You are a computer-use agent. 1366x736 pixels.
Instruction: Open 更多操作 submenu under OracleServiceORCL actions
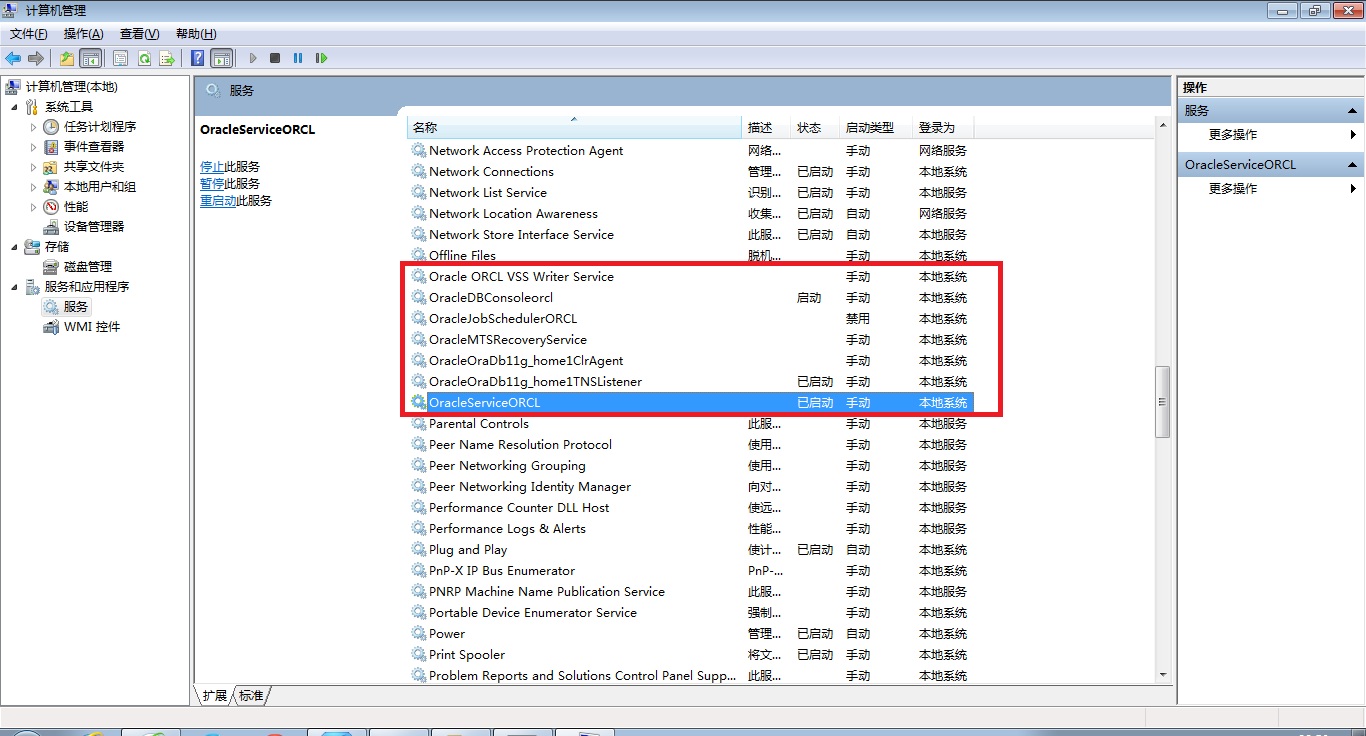[x=1270, y=189]
